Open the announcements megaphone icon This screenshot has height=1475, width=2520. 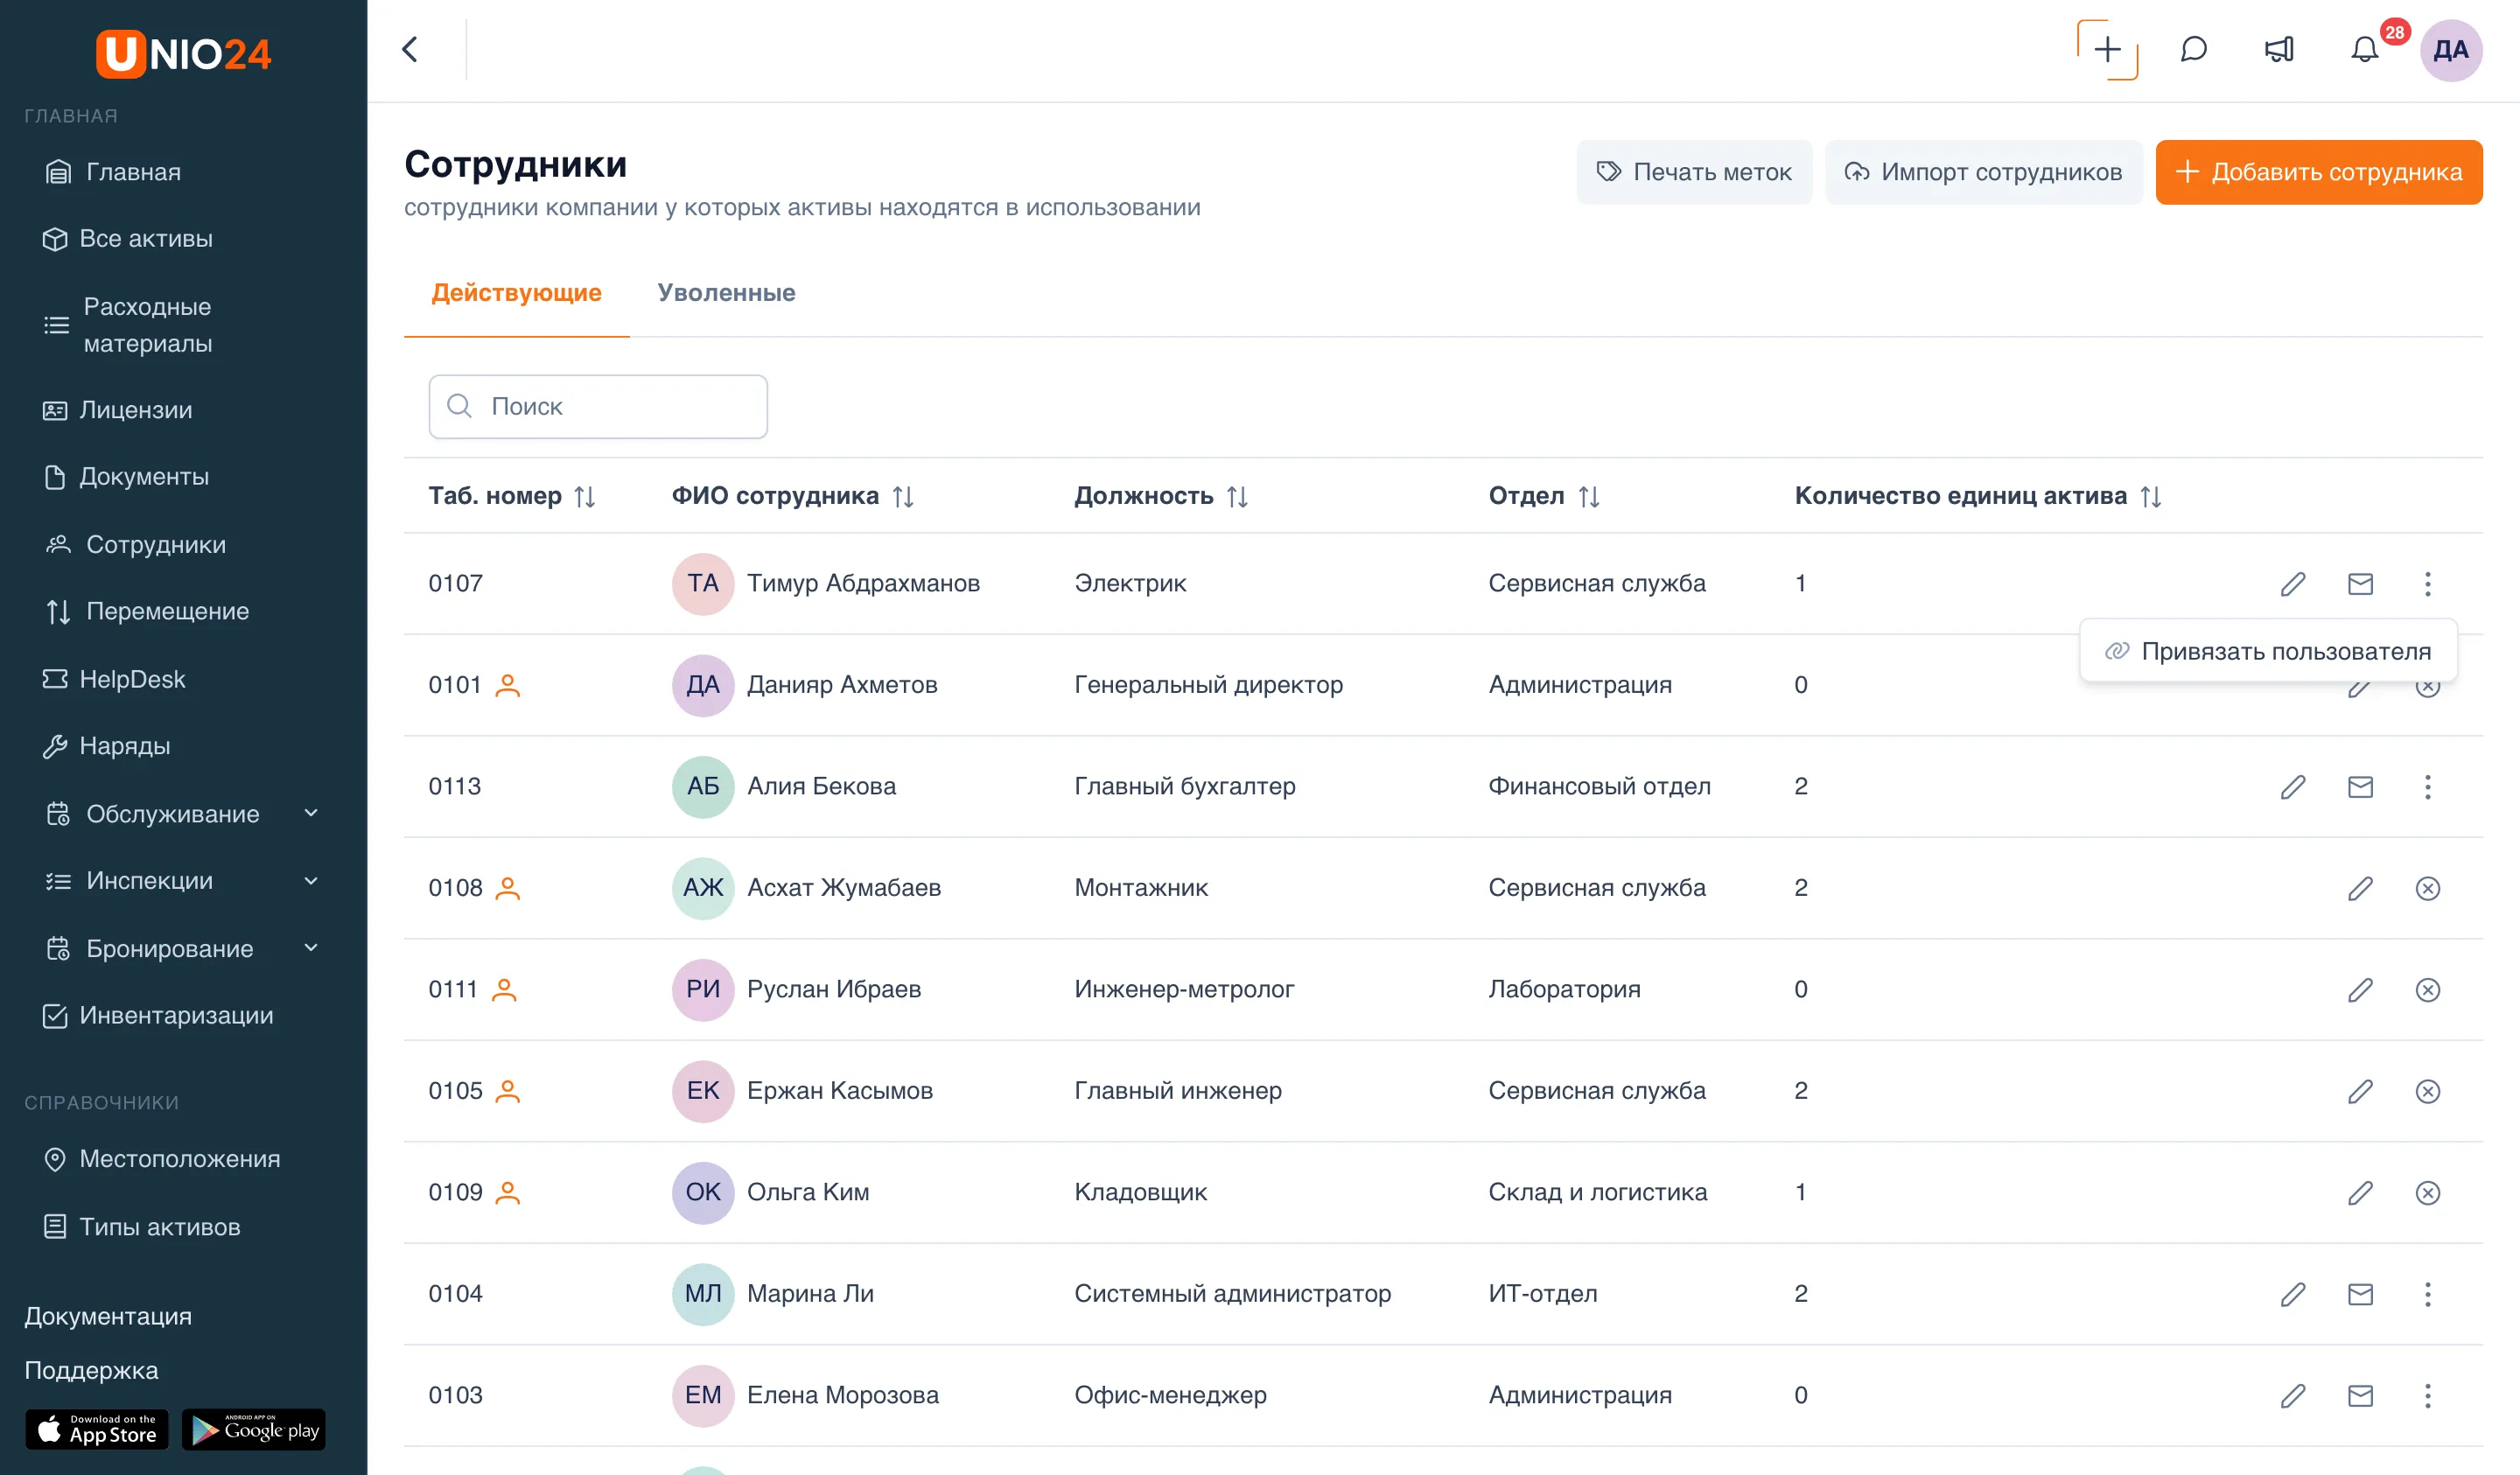point(2279,50)
